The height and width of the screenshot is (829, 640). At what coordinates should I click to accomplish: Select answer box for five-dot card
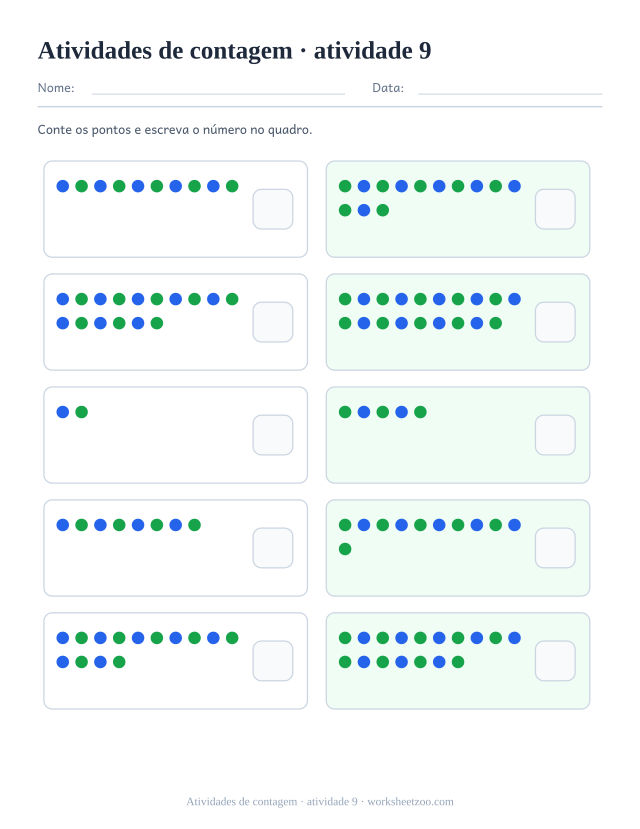tap(555, 435)
